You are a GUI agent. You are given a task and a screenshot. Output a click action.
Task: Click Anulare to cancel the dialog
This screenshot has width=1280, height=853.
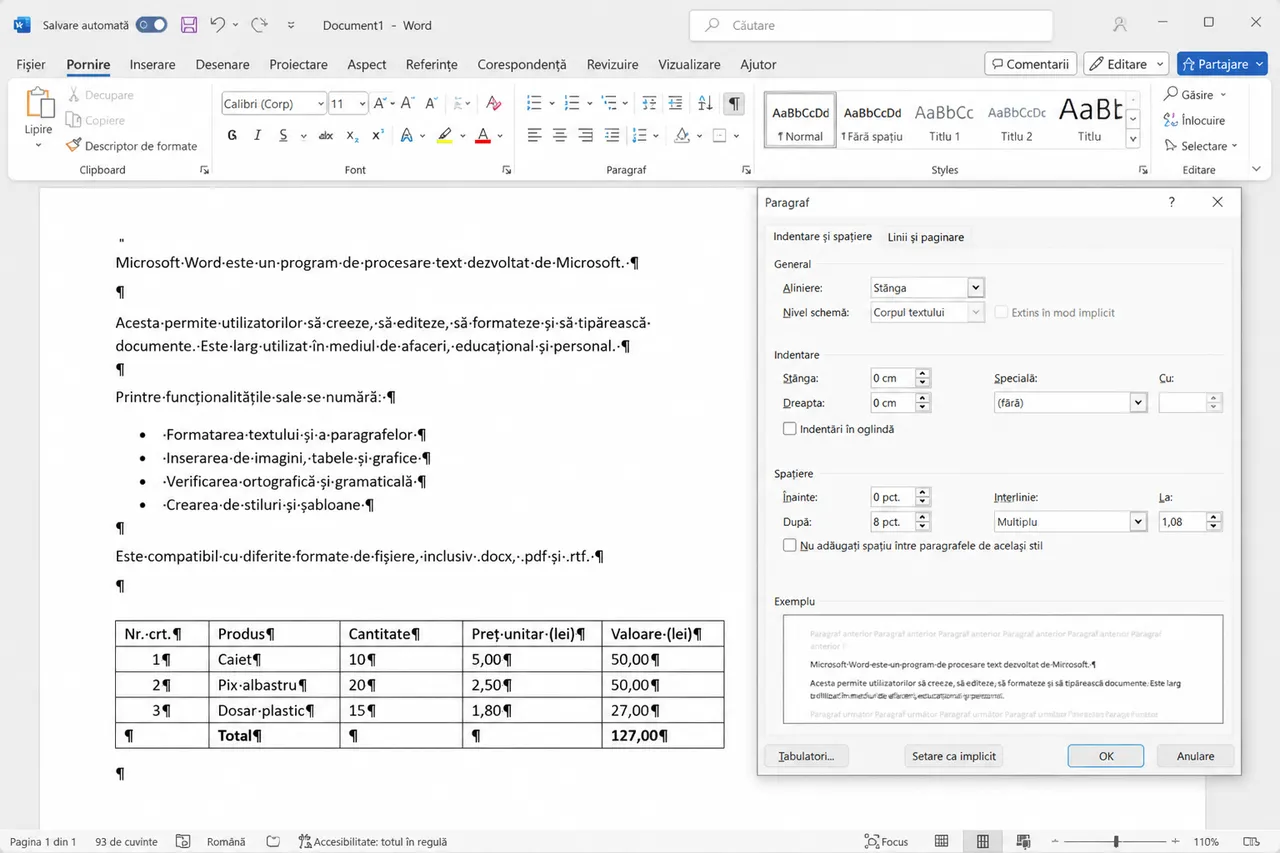point(1195,756)
